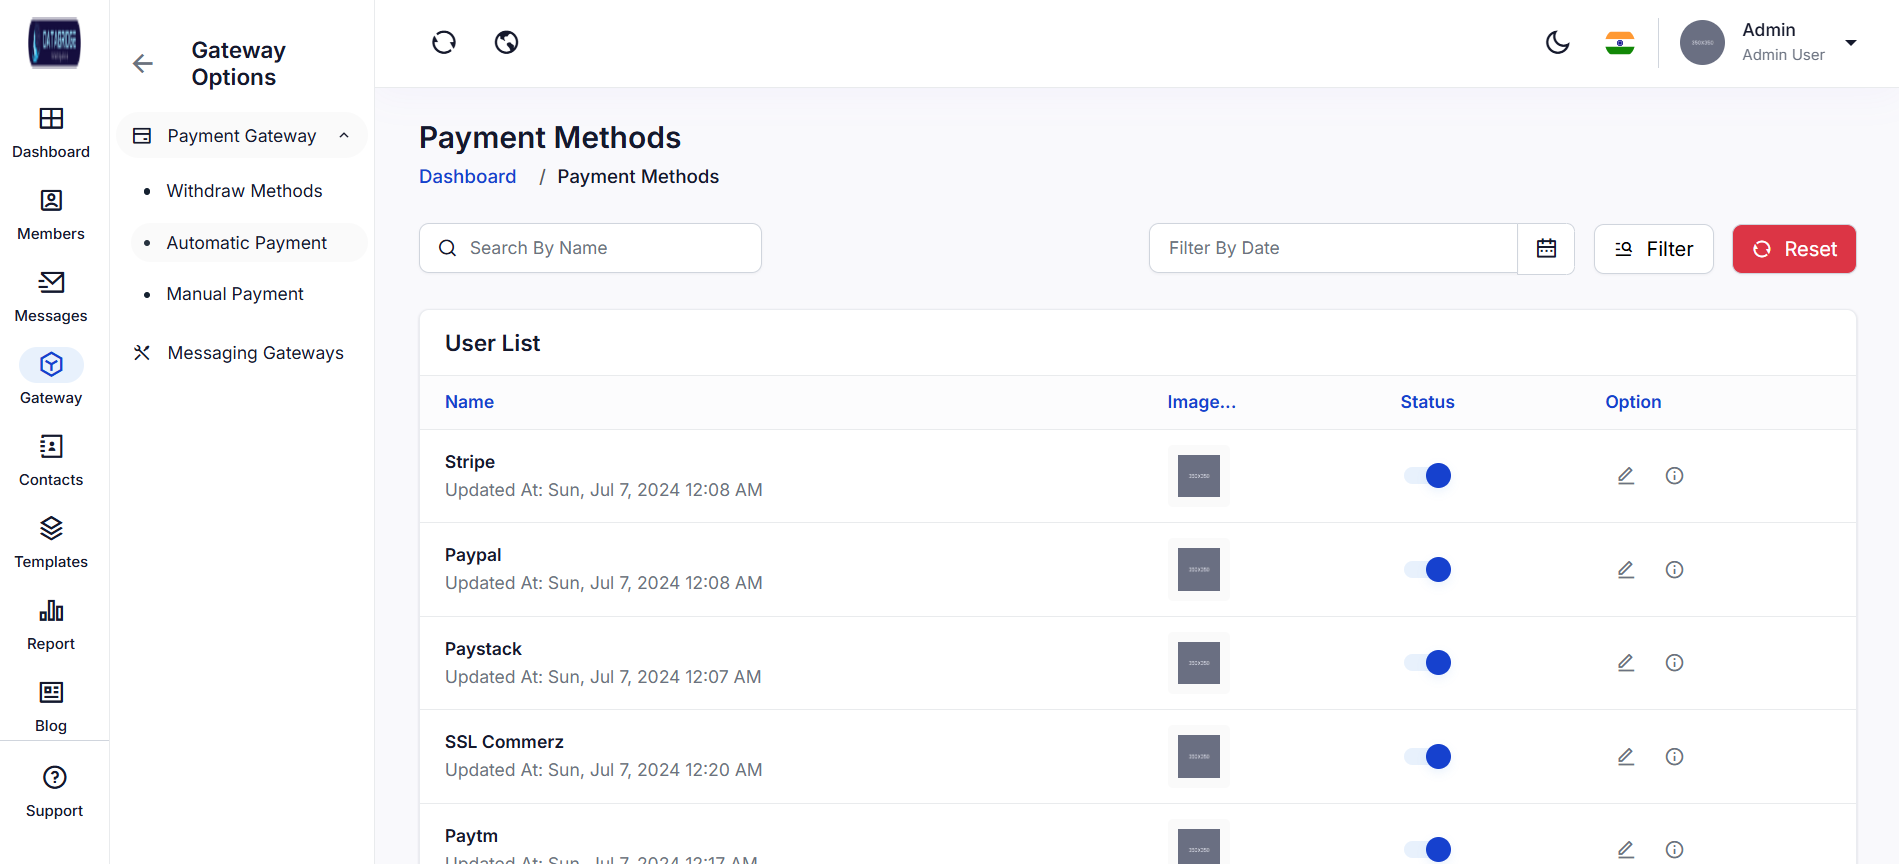View info for Paypal payment method
Screen dimensions: 1899x864
tap(1674, 570)
